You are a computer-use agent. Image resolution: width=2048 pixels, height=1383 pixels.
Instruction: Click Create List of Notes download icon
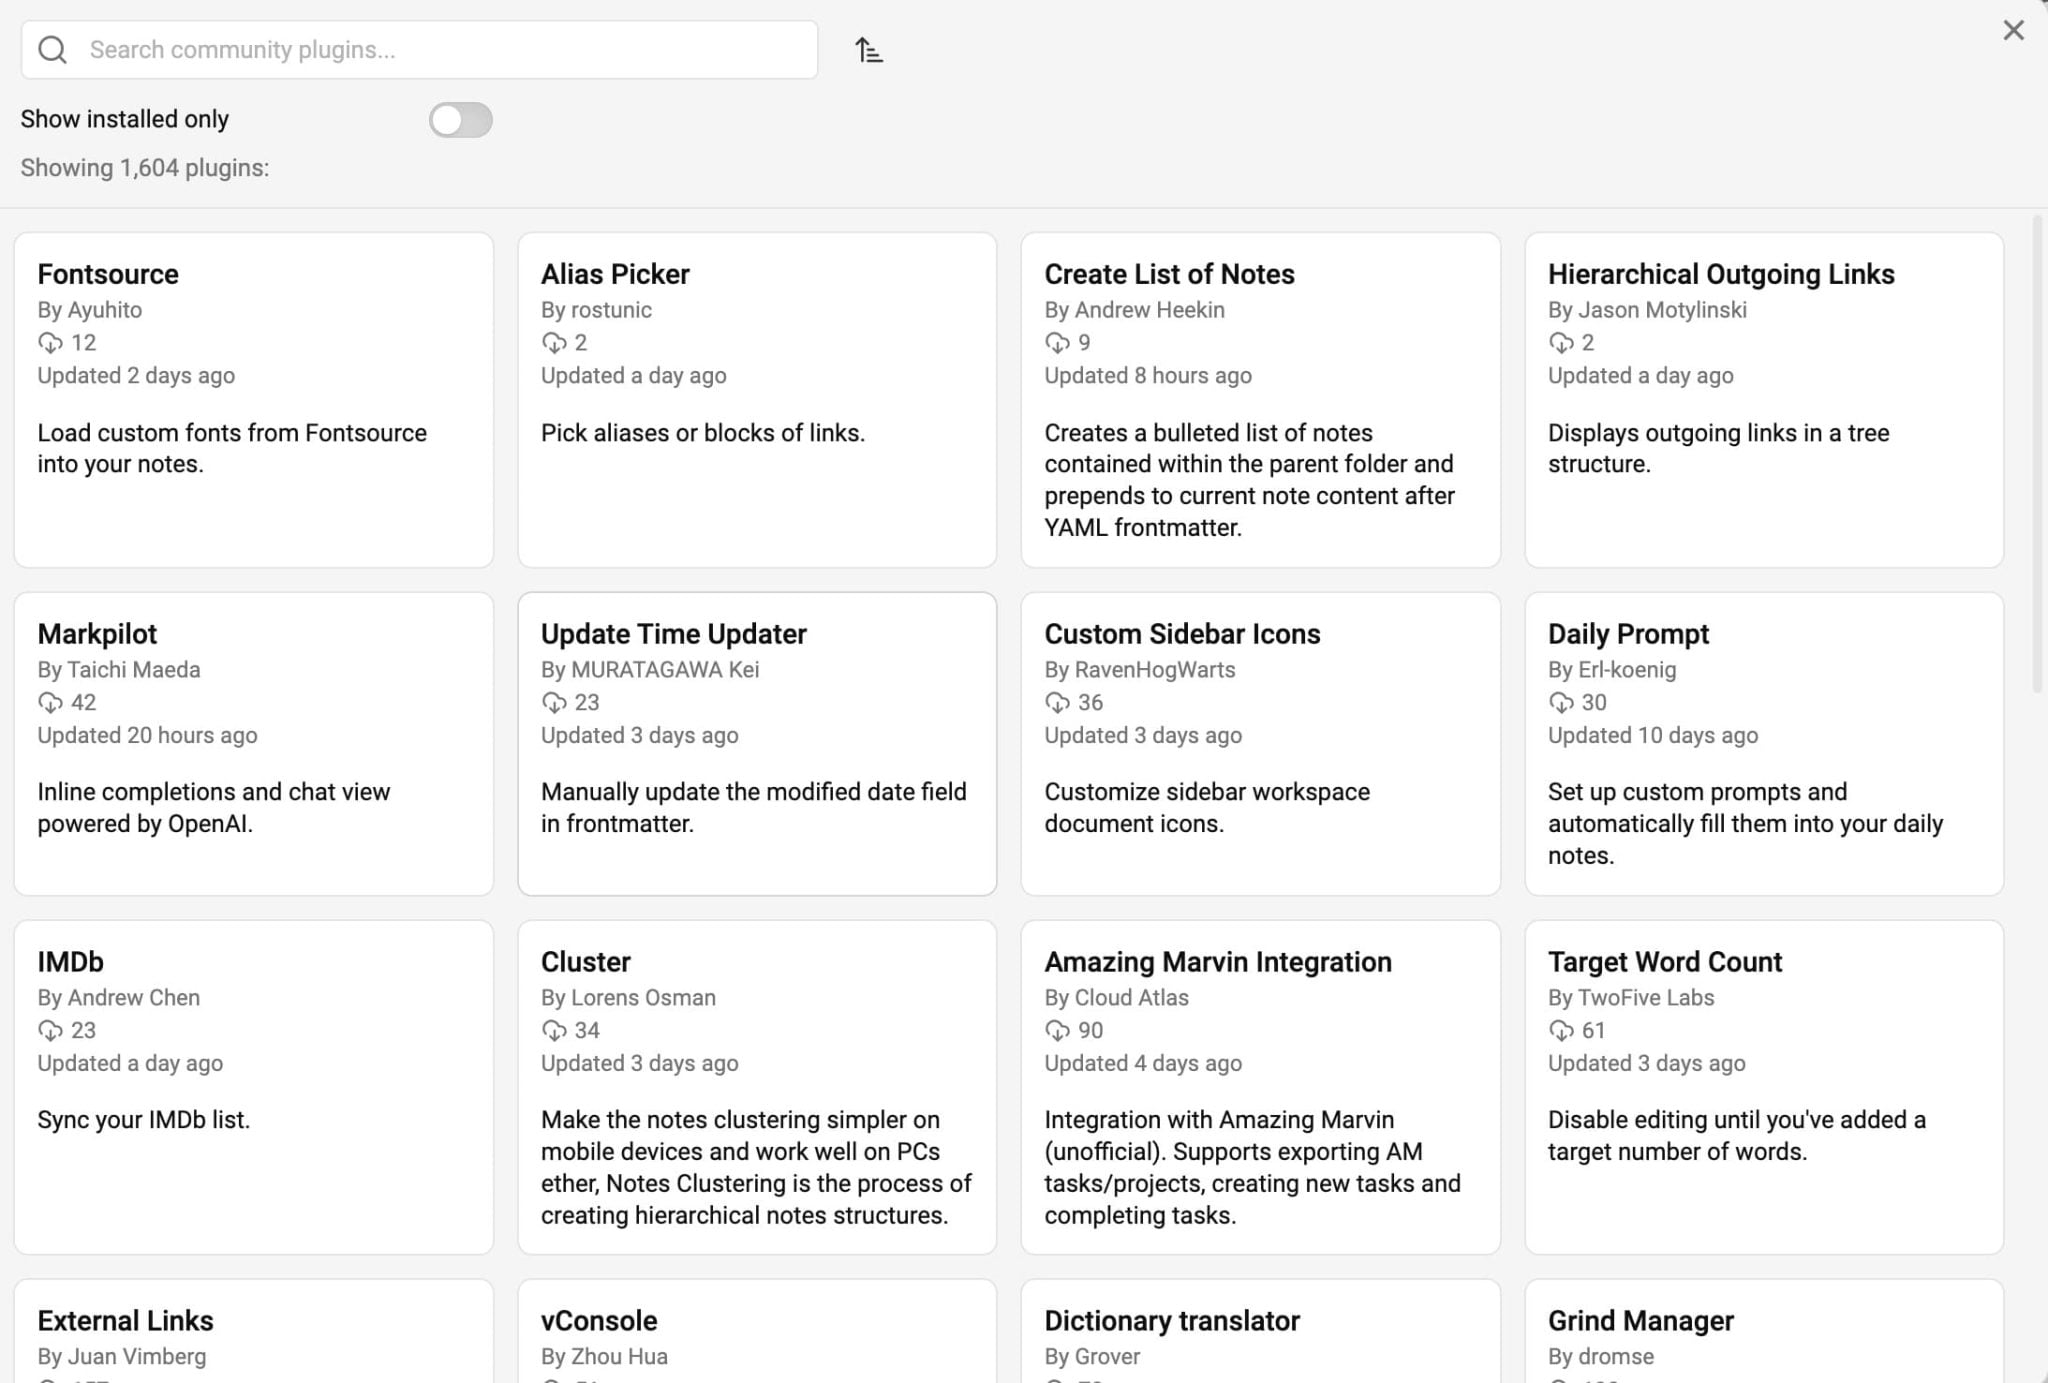pos(1057,343)
